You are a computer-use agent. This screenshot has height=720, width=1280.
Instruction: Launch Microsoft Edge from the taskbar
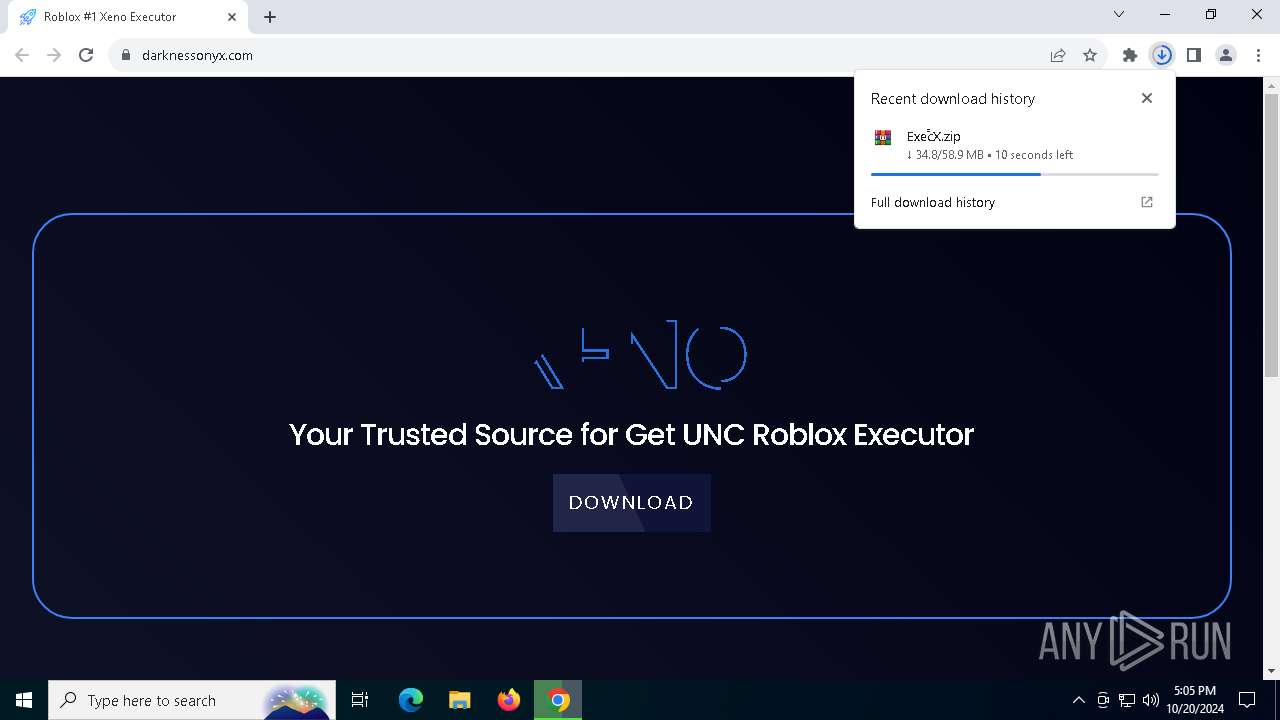click(x=410, y=700)
